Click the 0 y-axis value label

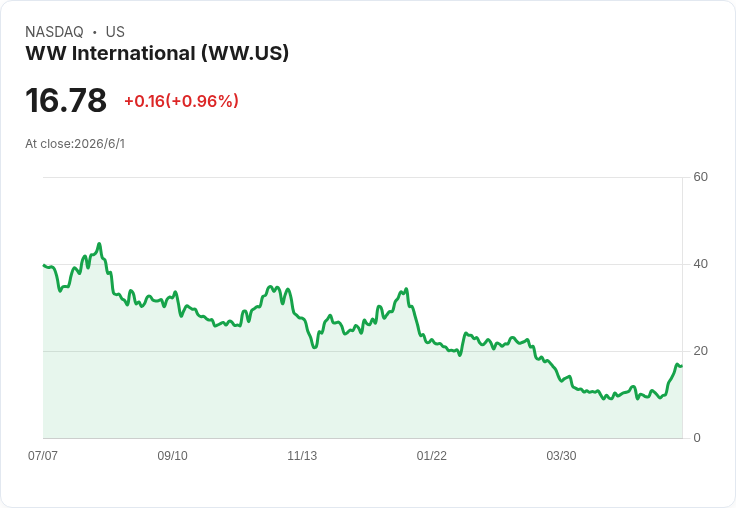pos(697,438)
